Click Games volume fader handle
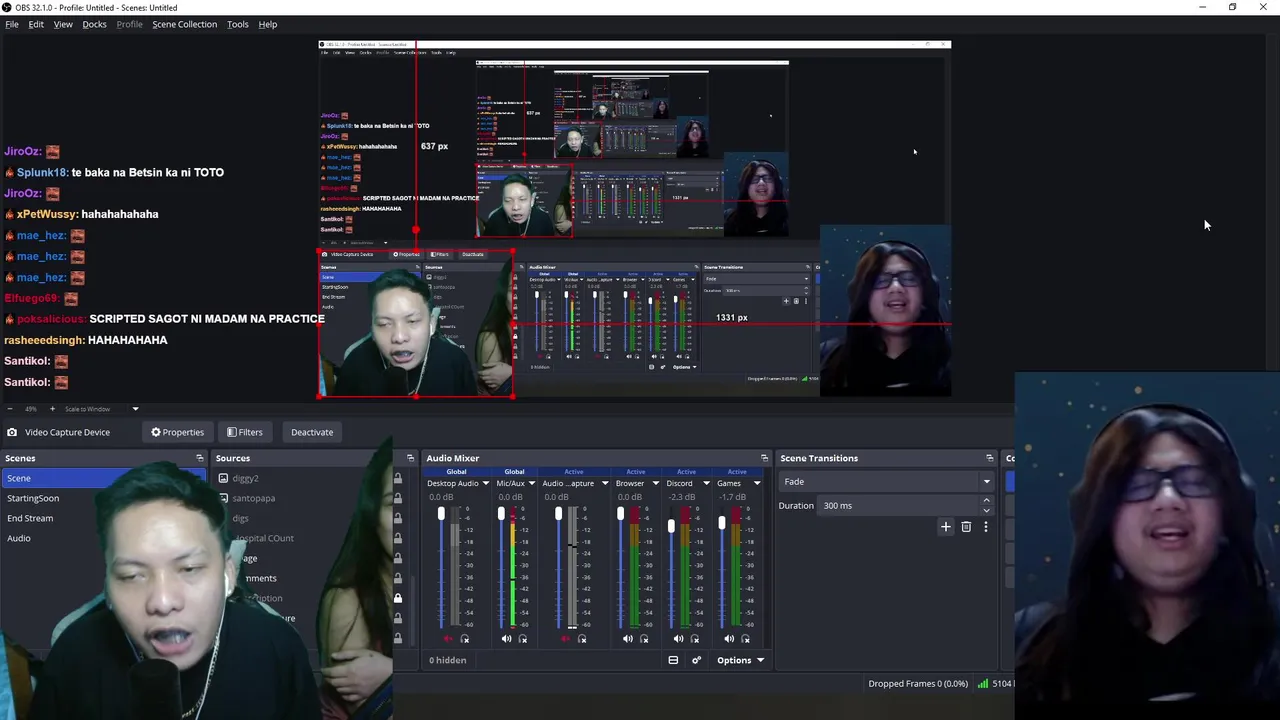This screenshot has width=1280, height=720. [x=722, y=523]
